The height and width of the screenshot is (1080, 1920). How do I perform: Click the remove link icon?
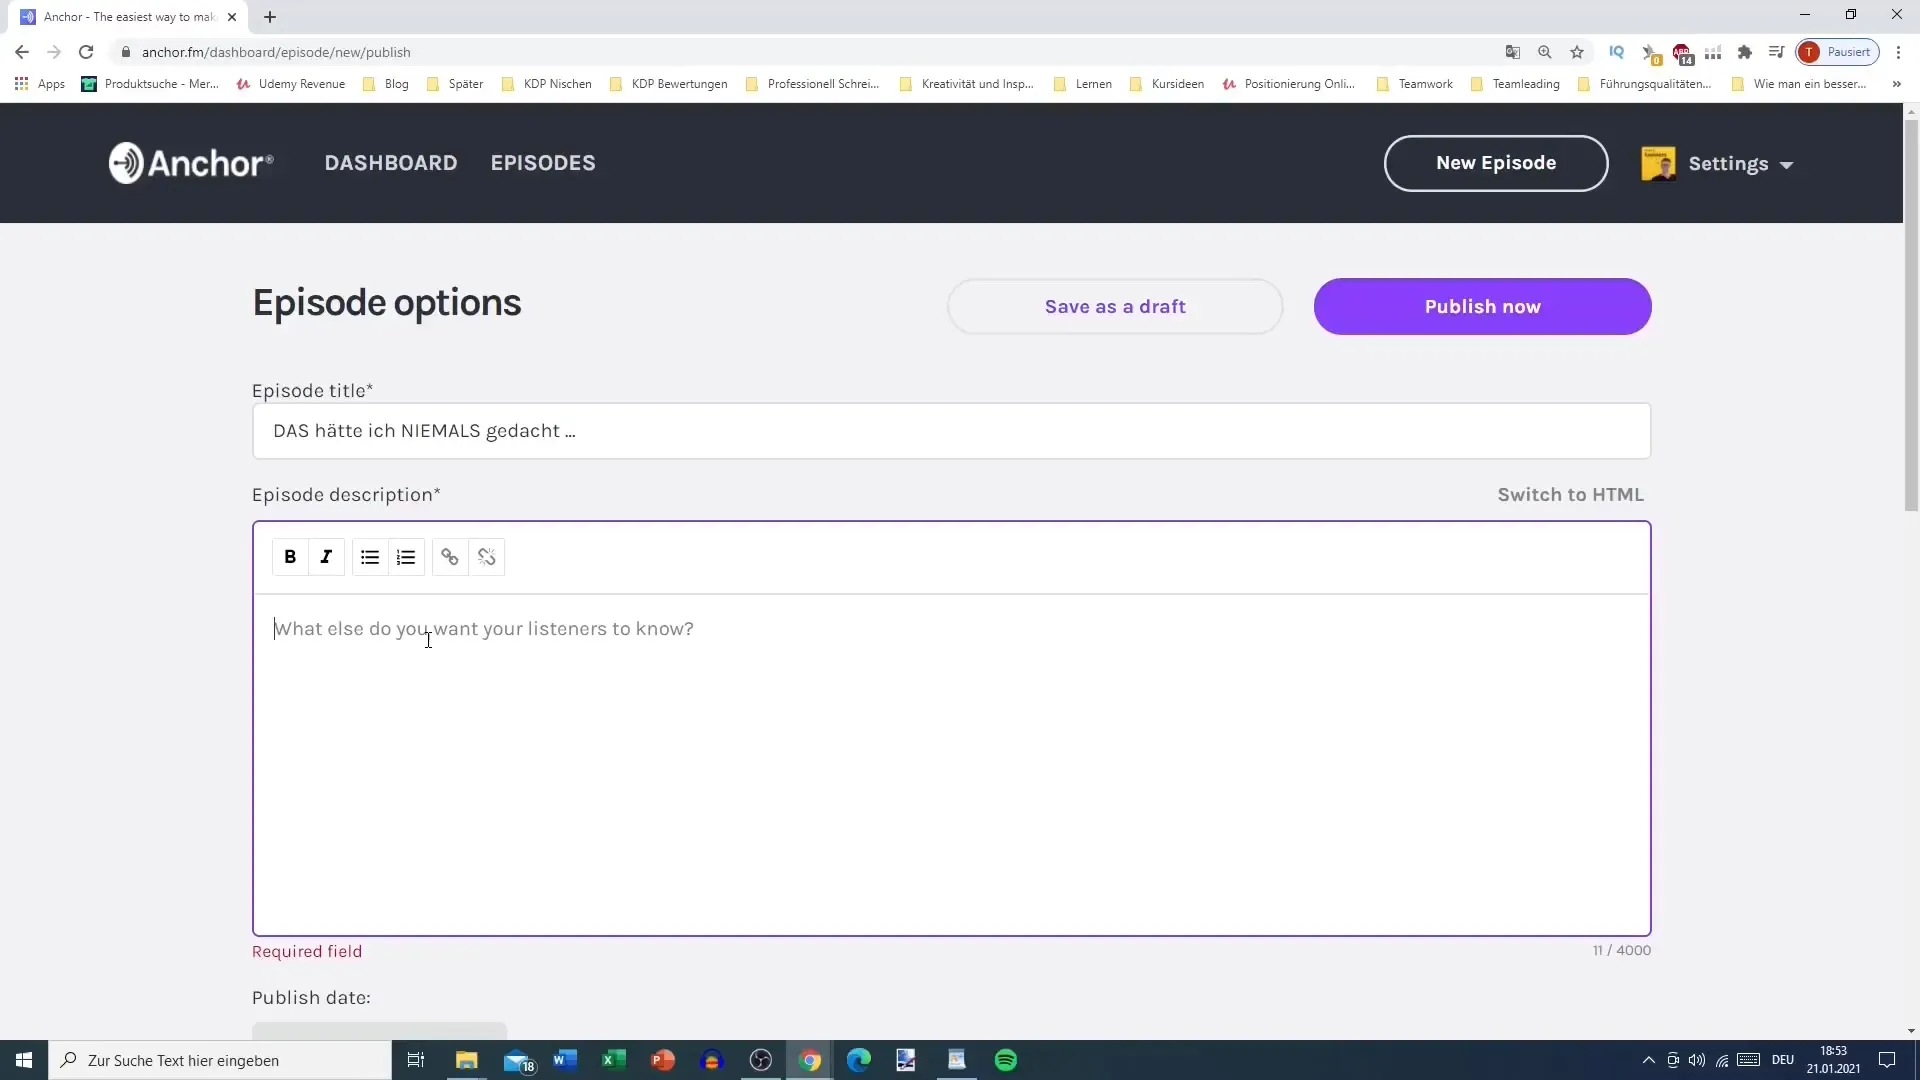point(487,556)
